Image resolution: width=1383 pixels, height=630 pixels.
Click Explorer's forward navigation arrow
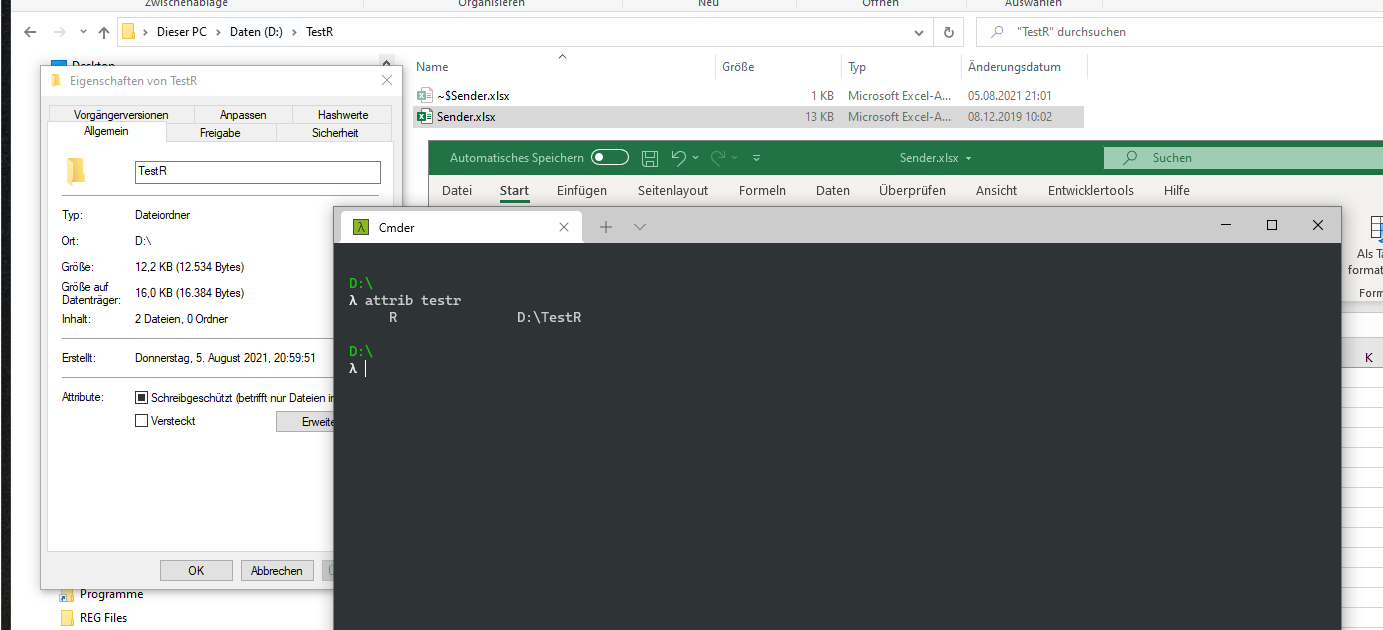coord(59,32)
